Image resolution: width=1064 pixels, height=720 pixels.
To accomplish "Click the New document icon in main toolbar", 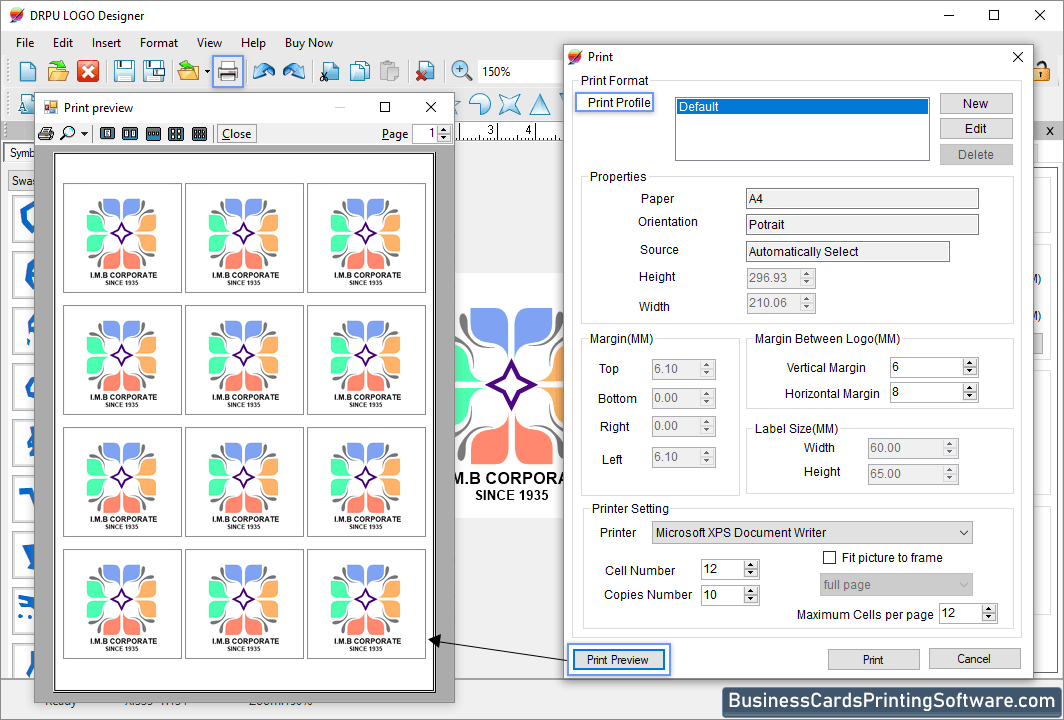I will click(28, 71).
